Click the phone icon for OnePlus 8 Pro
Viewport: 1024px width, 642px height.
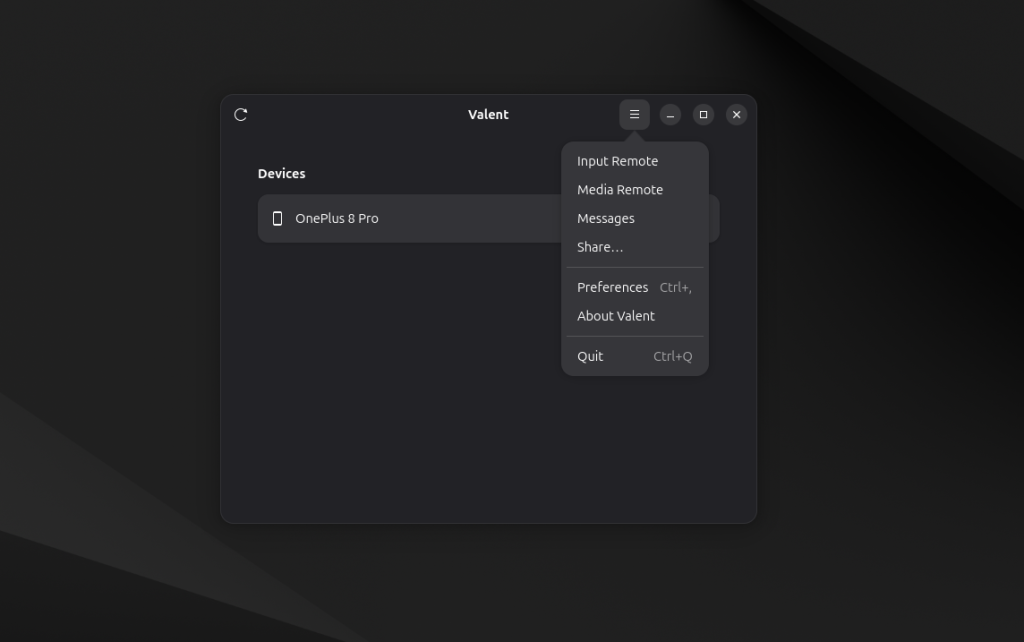[x=278, y=219]
